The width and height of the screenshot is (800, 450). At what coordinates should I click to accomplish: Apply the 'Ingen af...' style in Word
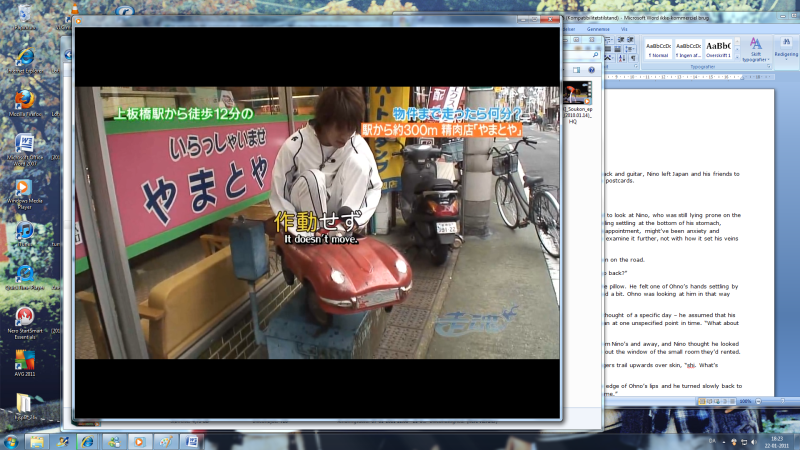coord(688,49)
